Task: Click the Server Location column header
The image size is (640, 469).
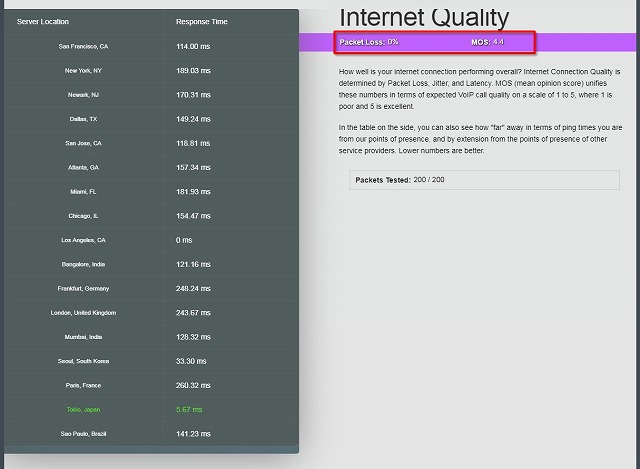Action: (43, 21)
